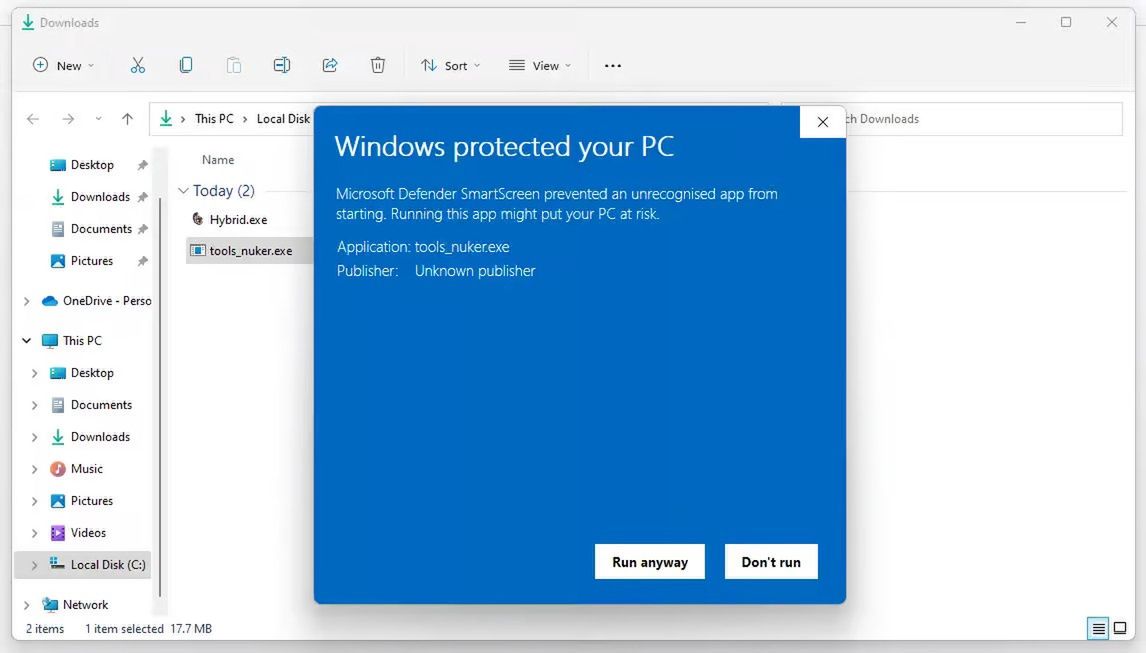Maximize the Downloads window
Screen dimensions: 1146x653
(1066, 23)
